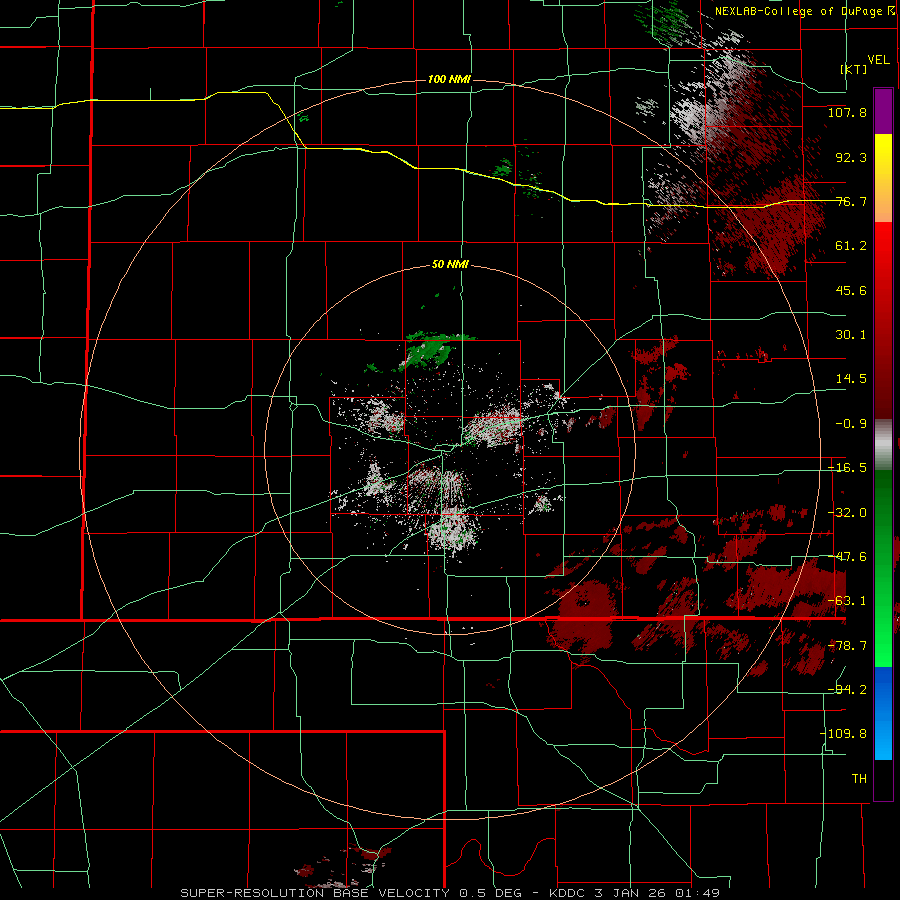Select the -0.9 velocity scale value

coord(851,424)
